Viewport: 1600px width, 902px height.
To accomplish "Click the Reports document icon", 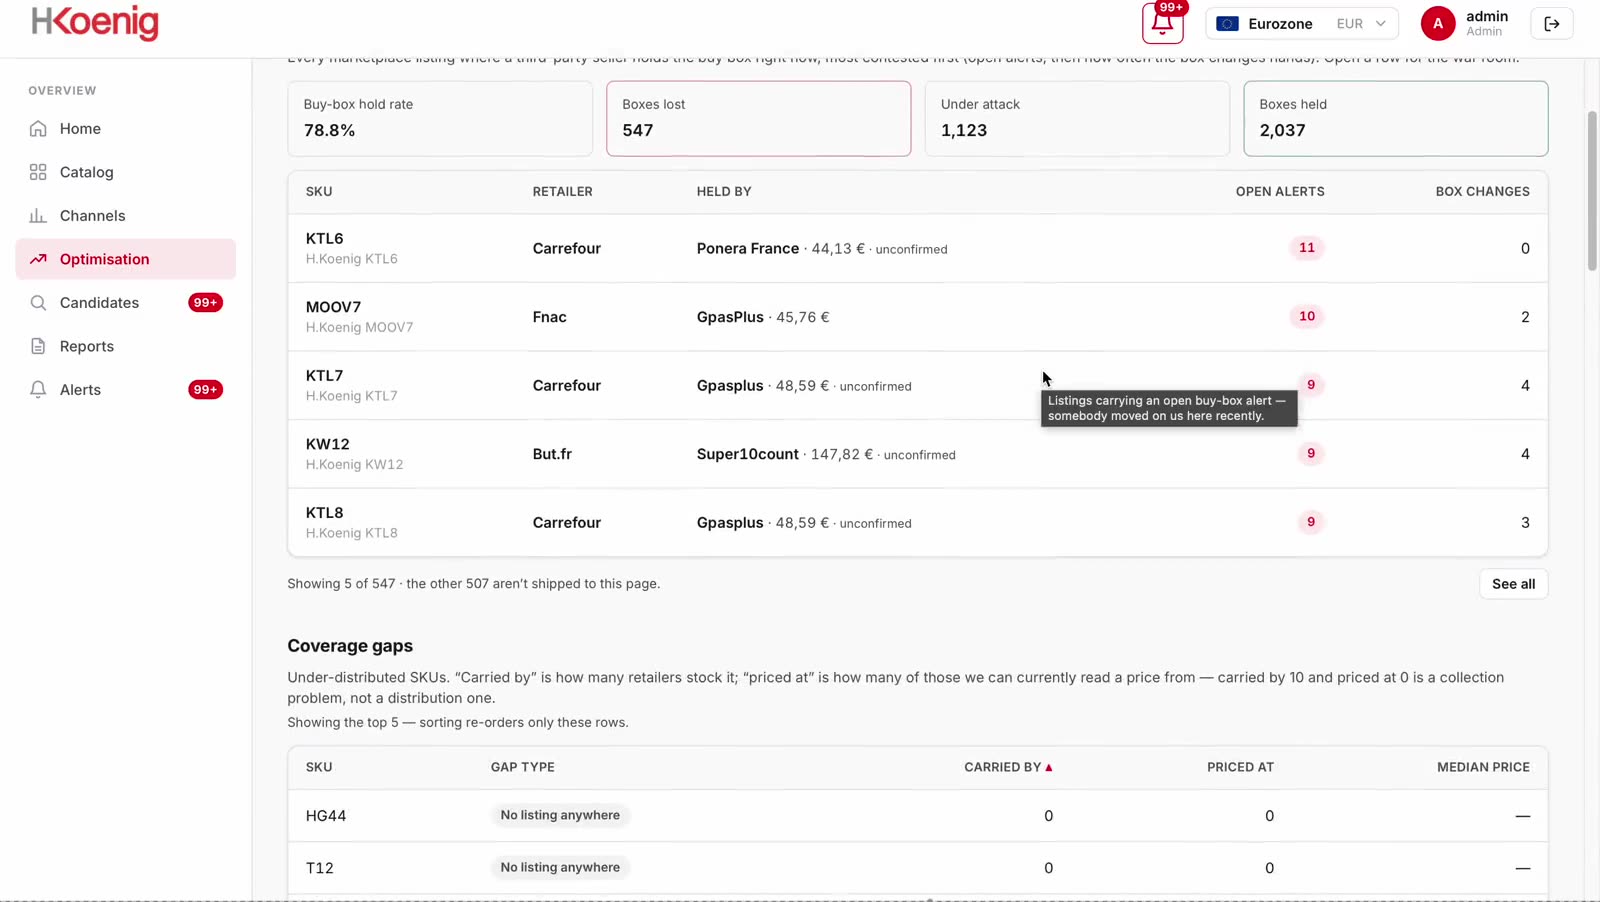I will (x=38, y=346).
